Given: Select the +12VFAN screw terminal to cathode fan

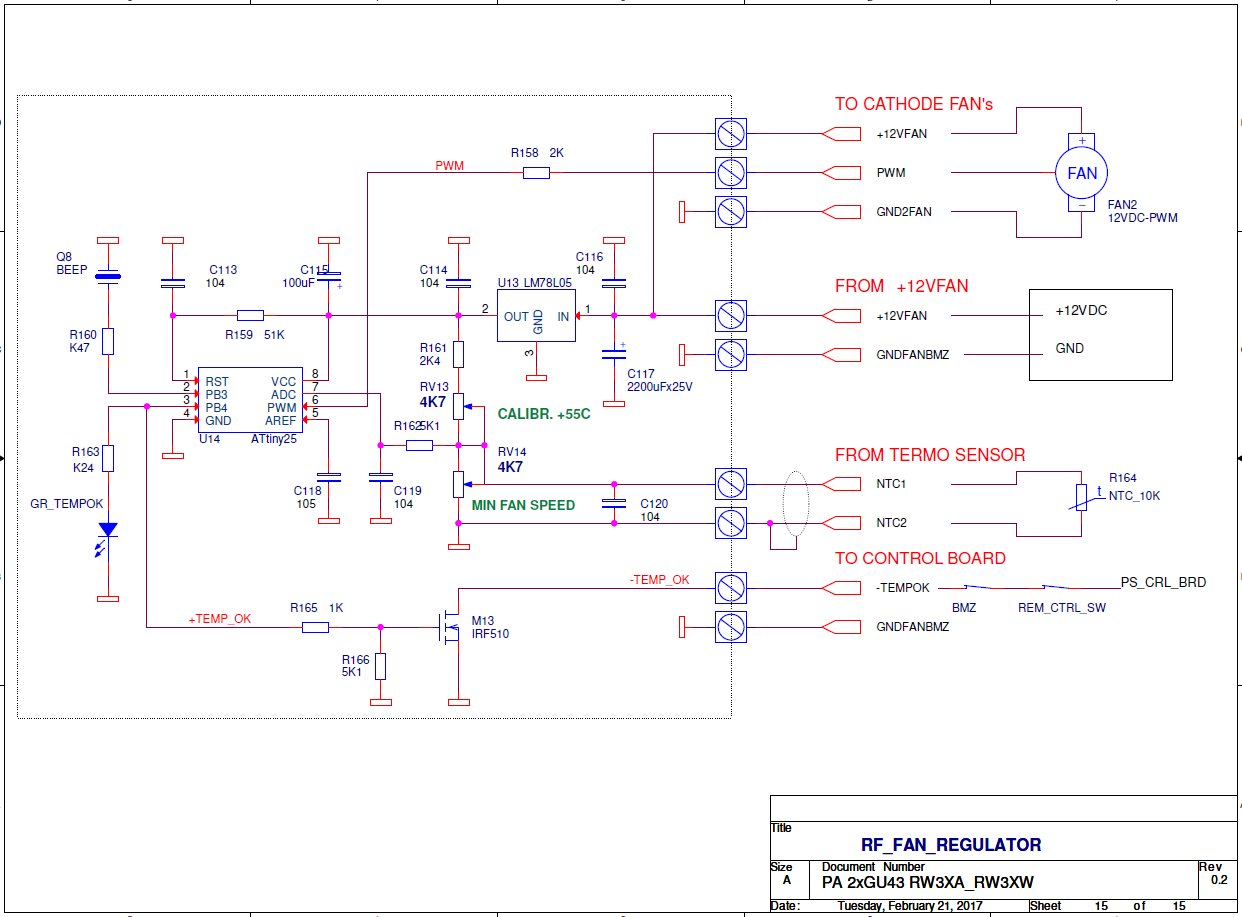Looking at the screenshot, I should (731, 134).
